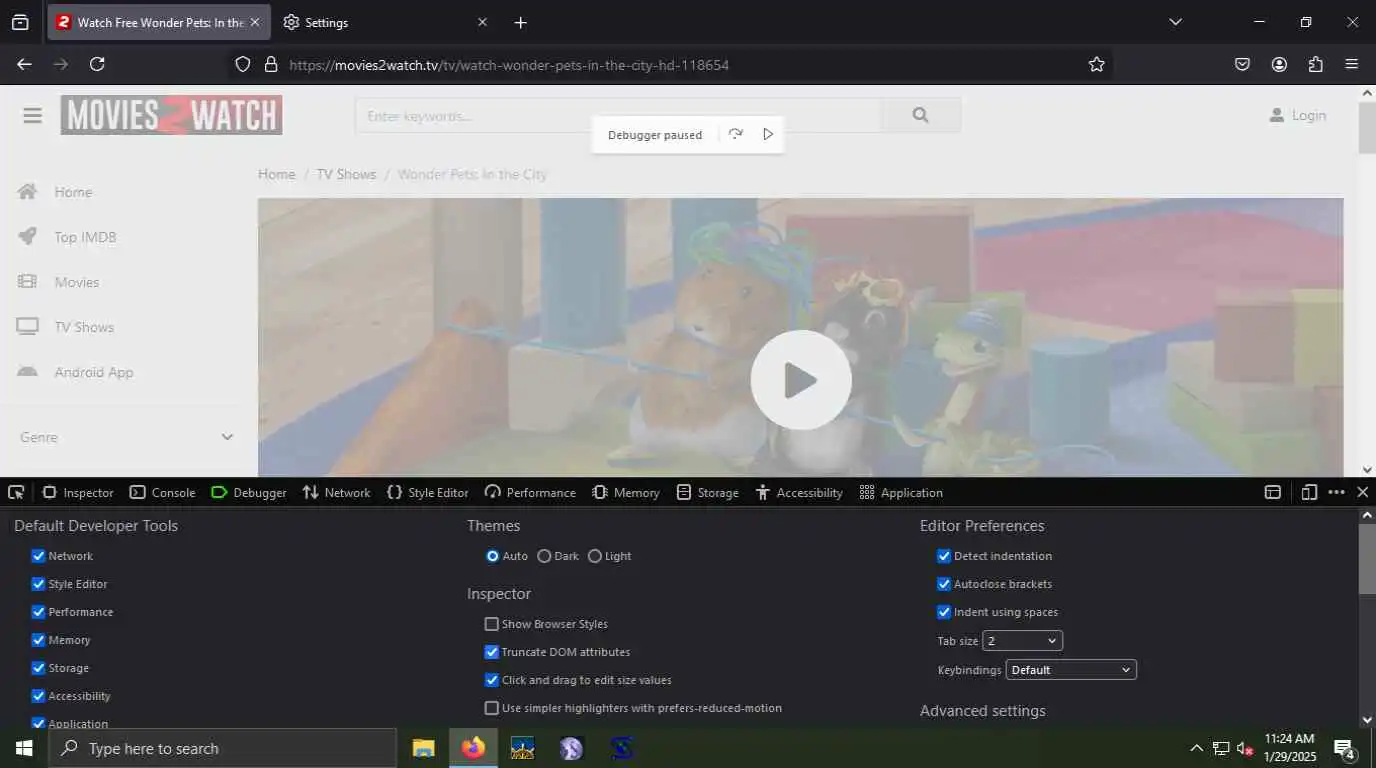Expand the Genre section in sidebar
The height and width of the screenshot is (768, 1376).
pos(127,437)
